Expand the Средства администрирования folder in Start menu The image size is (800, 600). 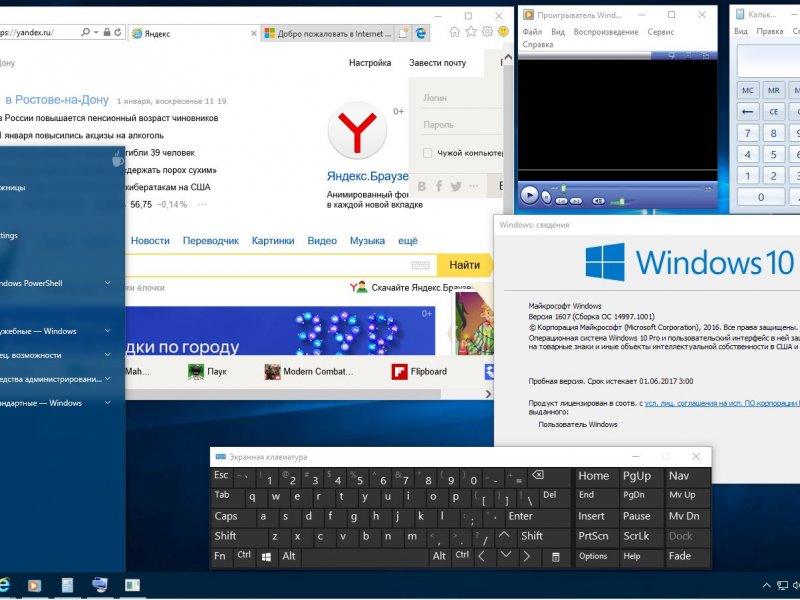tap(108, 379)
